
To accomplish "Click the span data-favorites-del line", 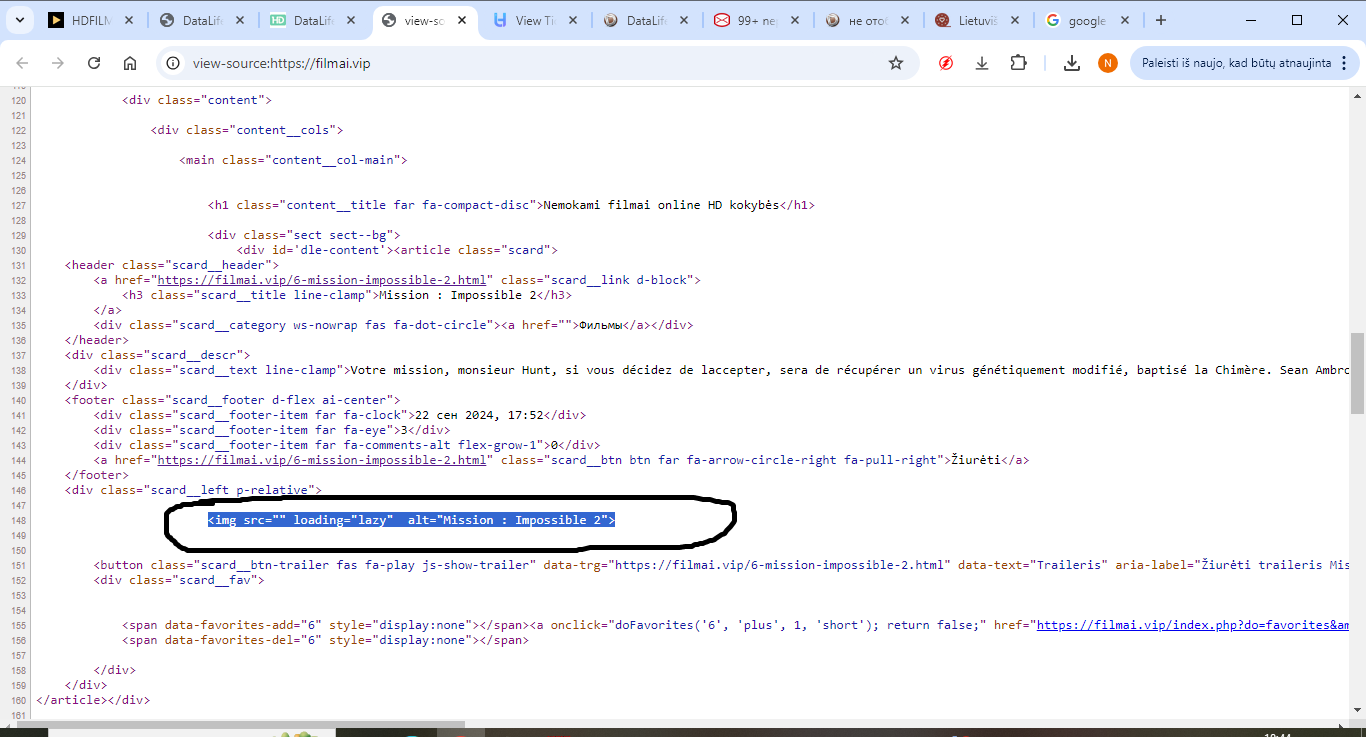I will coord(325,640).
